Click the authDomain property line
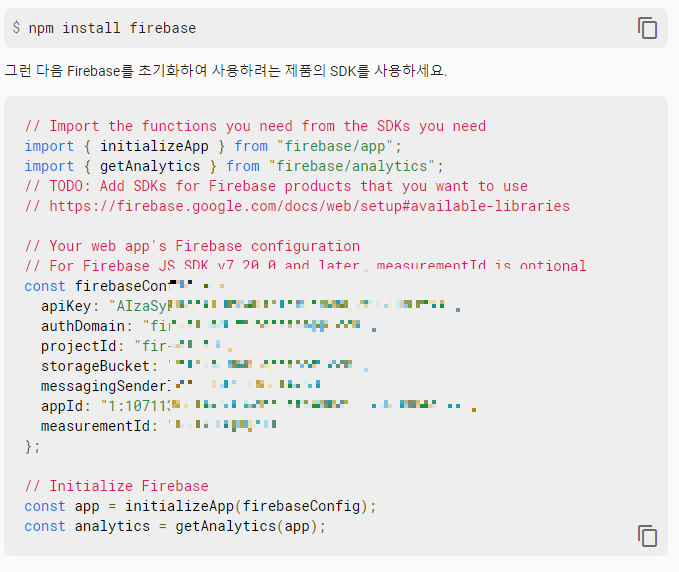Screen dimensions: 679x572 pyautogui.click(x=209, y=326)
